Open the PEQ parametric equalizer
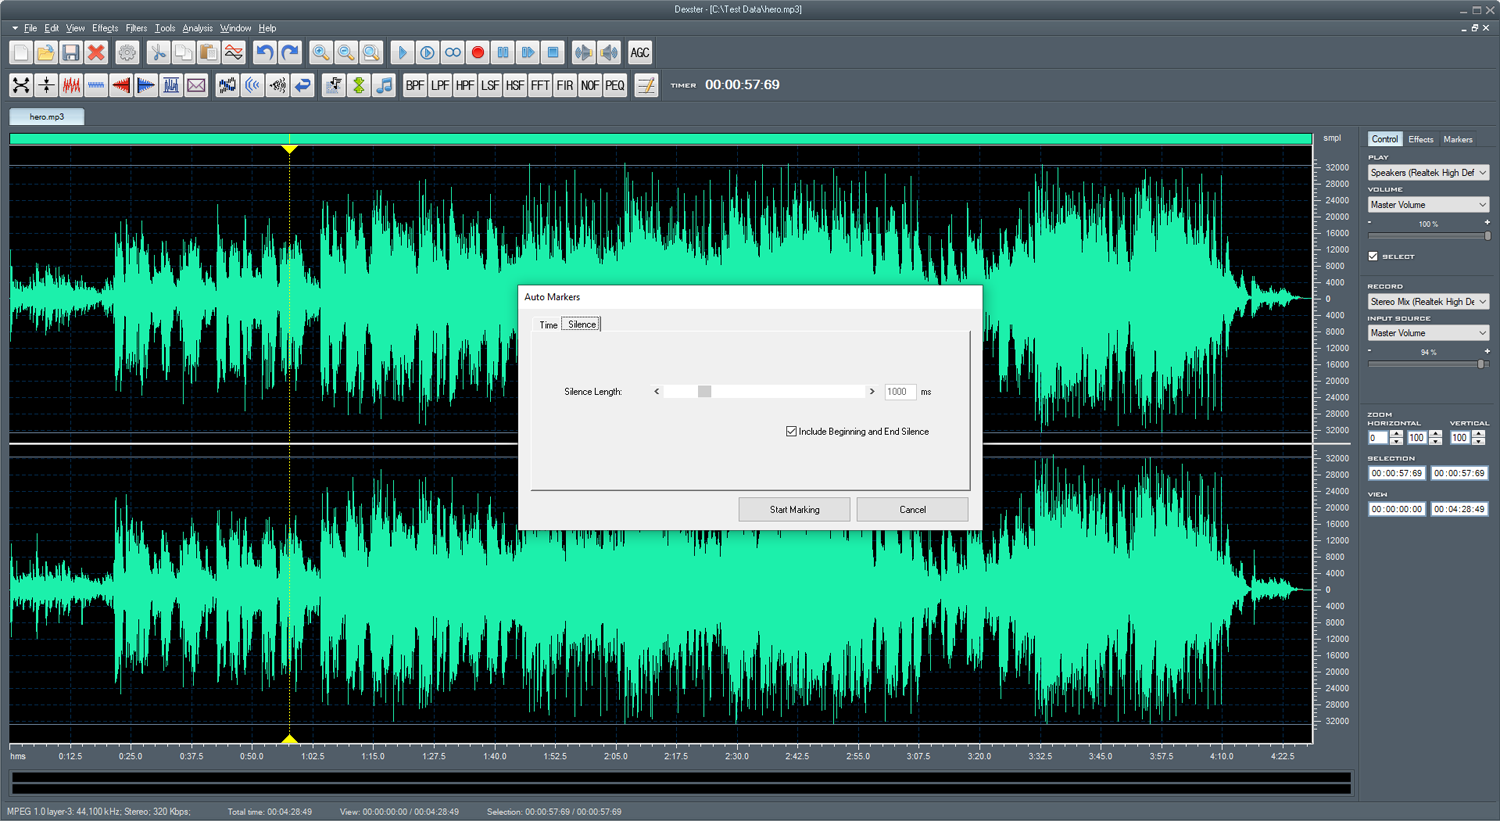Image resolution: width=1500 pixels, height=821 pixels. (x=615, y=86)
